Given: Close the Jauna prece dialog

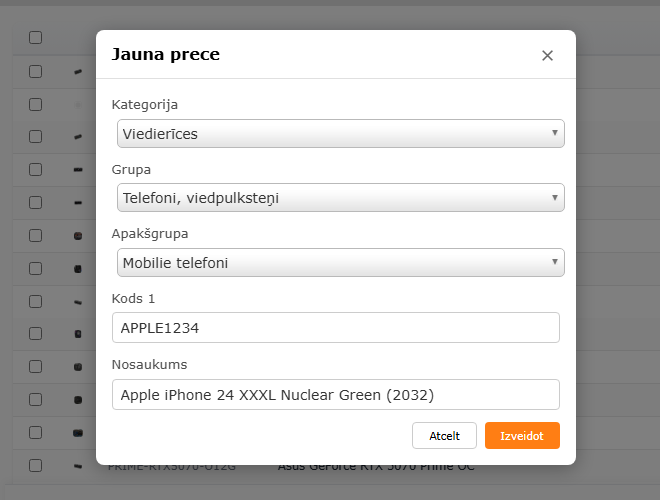Looking at the screenshot, I should [x=547, y=56].
